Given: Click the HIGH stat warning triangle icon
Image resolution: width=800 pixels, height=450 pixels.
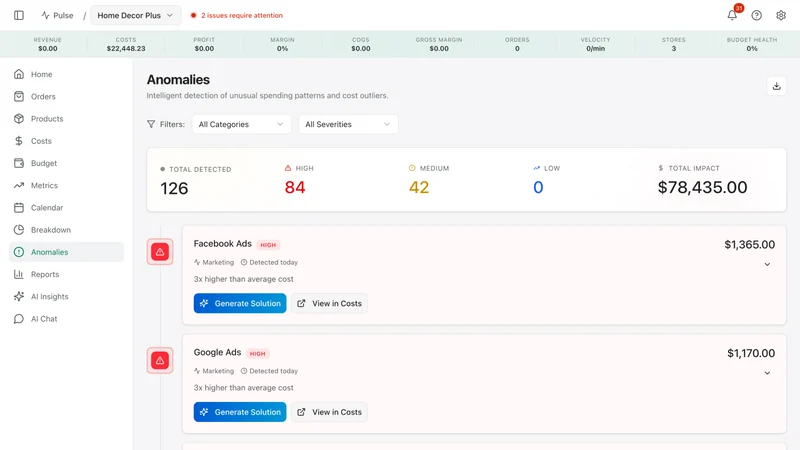Looking at the screenshot, I should 288,168.
